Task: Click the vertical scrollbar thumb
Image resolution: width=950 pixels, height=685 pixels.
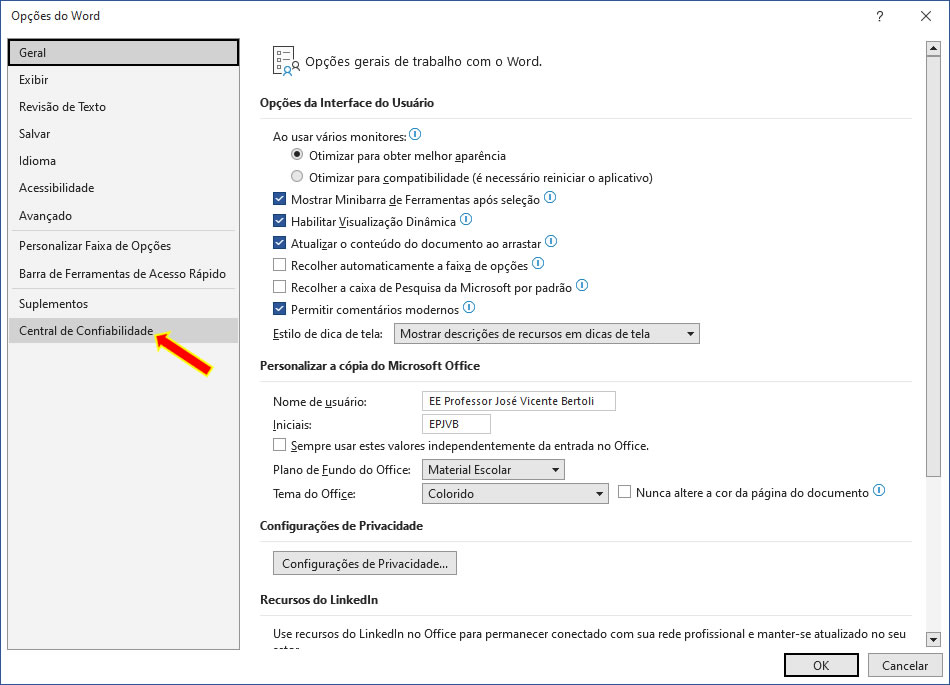Action: point(933,265)
